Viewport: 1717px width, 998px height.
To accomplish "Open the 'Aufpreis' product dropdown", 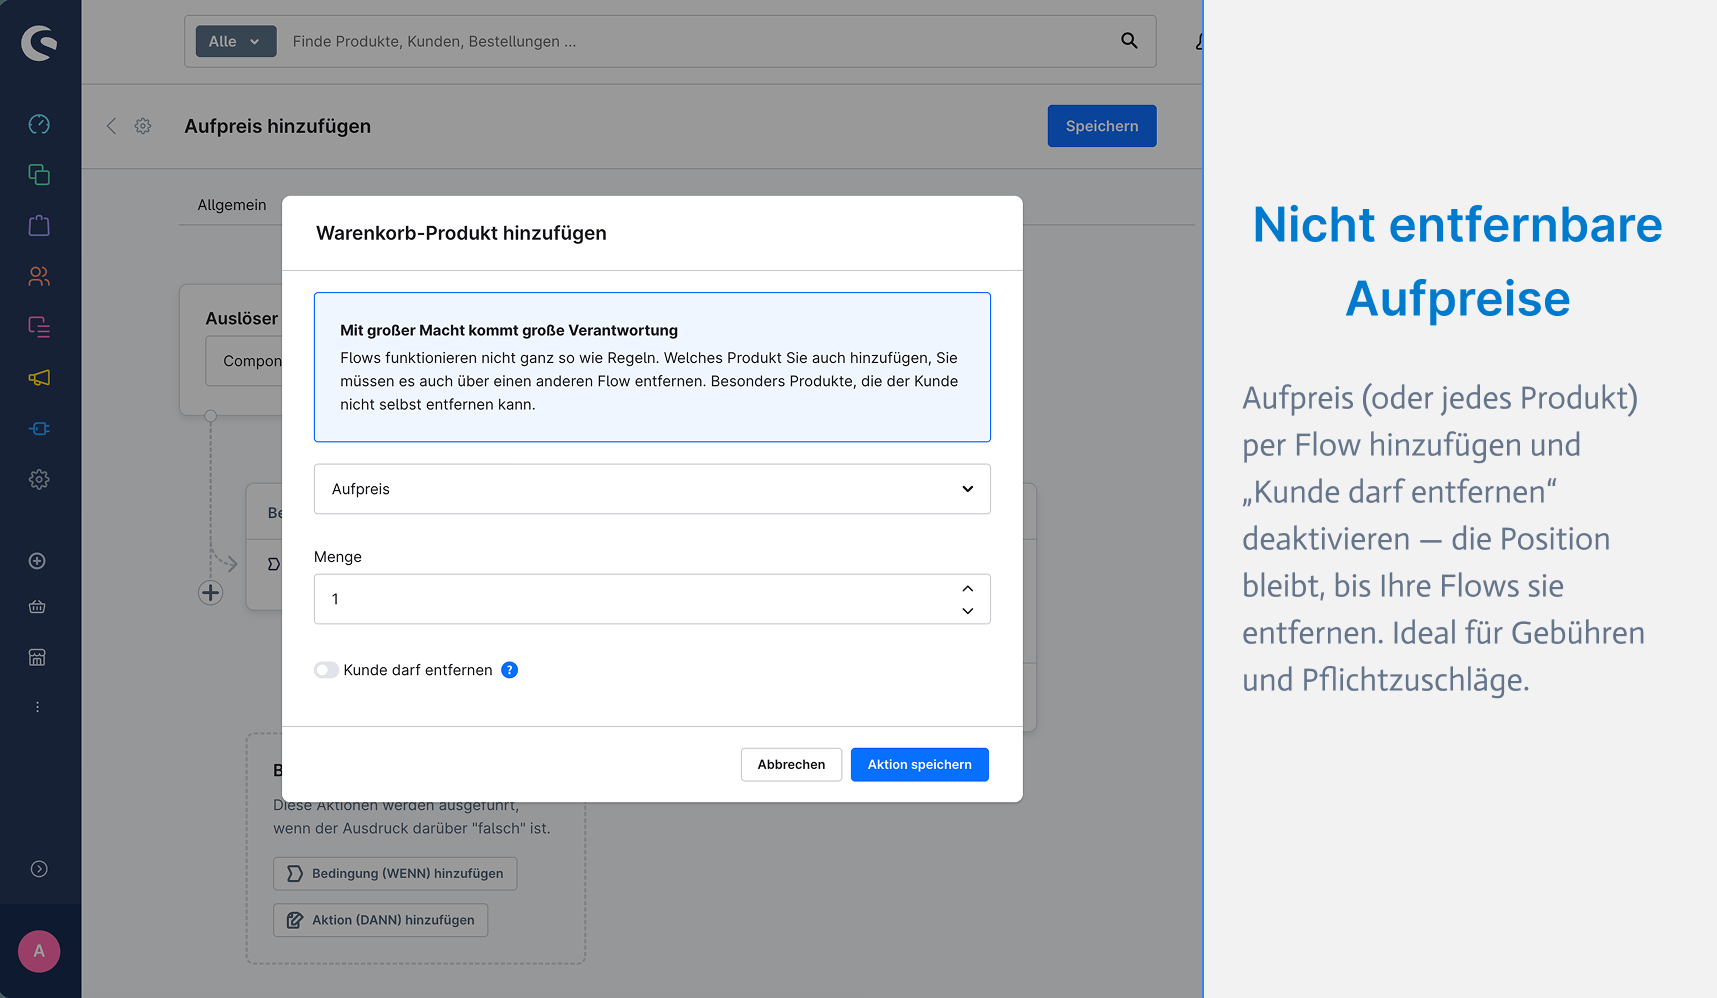I will [652, 489].
